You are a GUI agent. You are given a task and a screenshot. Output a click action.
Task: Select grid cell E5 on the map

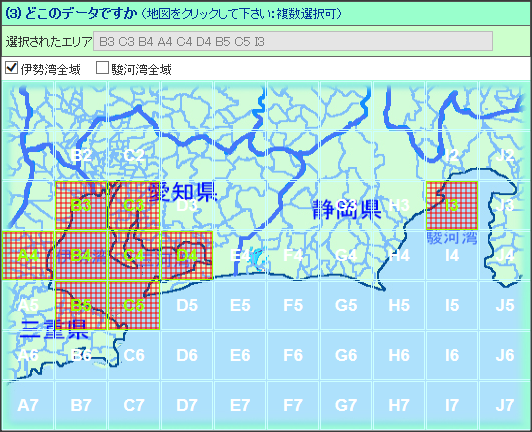tap(240, 305)
